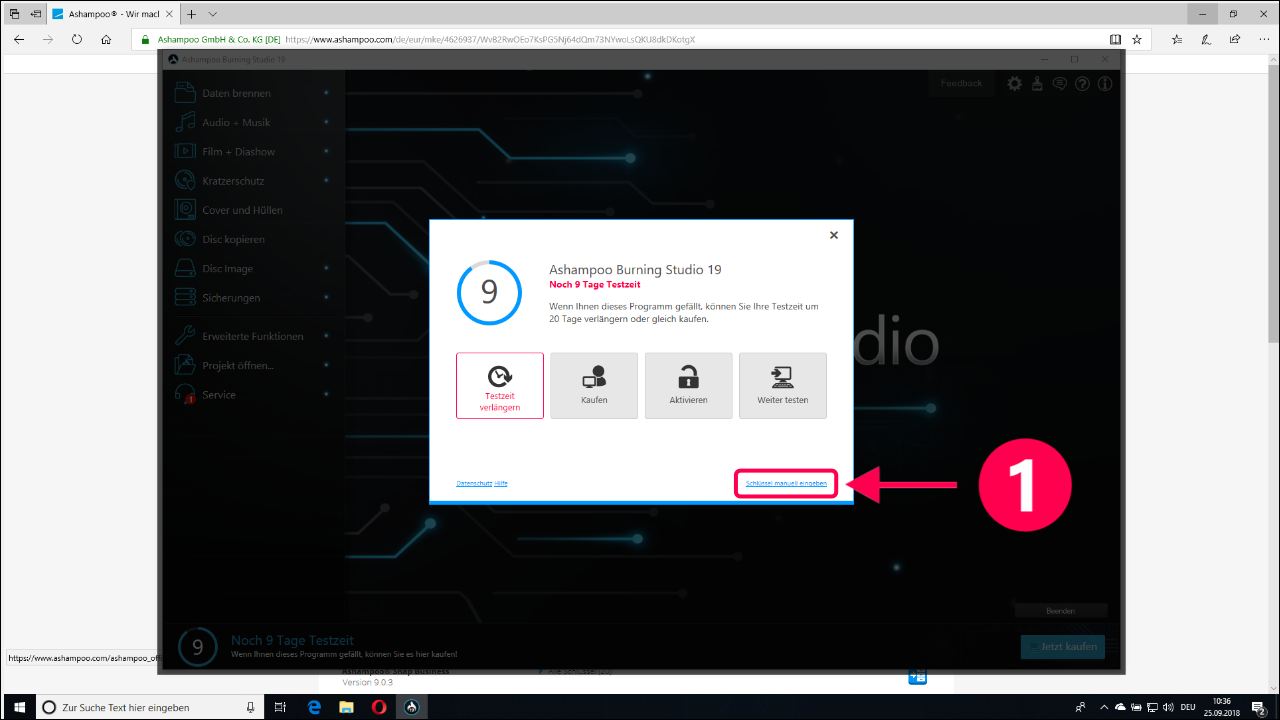Screen dimensions: 1280x720
Task: Open Opera from the taskbar
Action: click(x=379, y=707)
